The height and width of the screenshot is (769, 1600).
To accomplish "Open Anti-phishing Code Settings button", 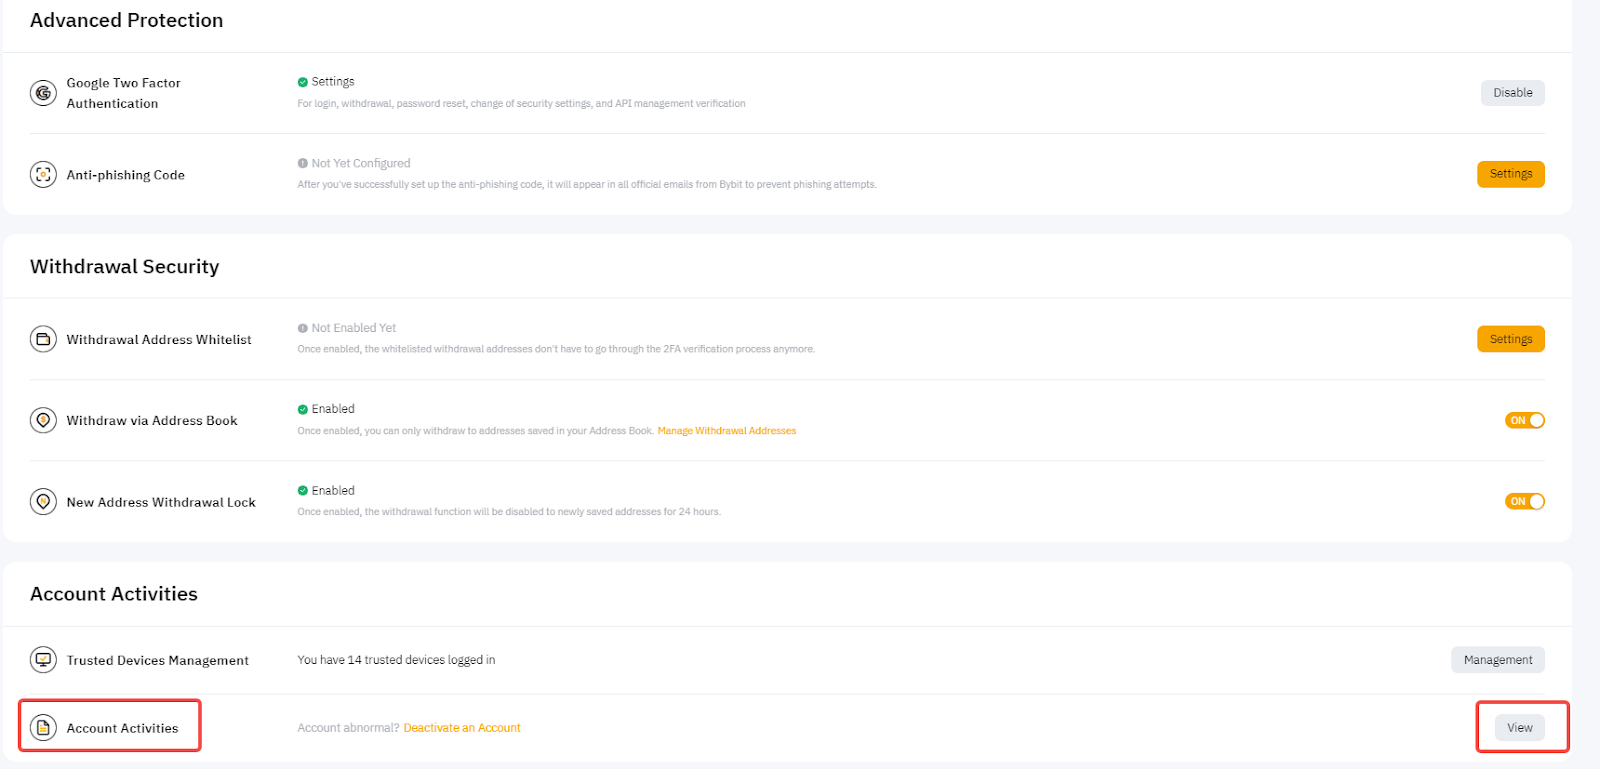I will coord(1510,174).
